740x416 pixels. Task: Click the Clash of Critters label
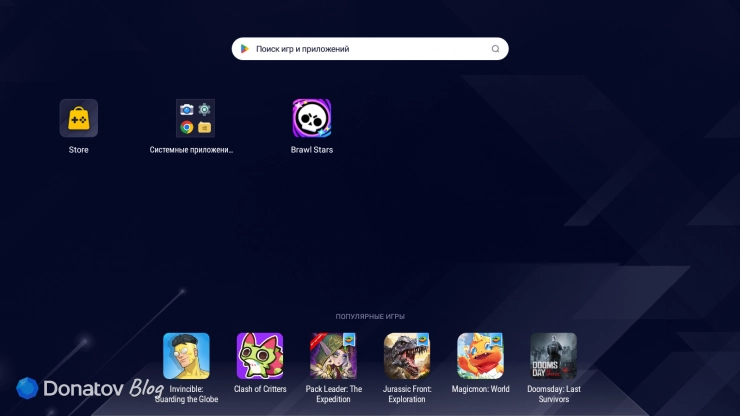[x=260, y=389]
